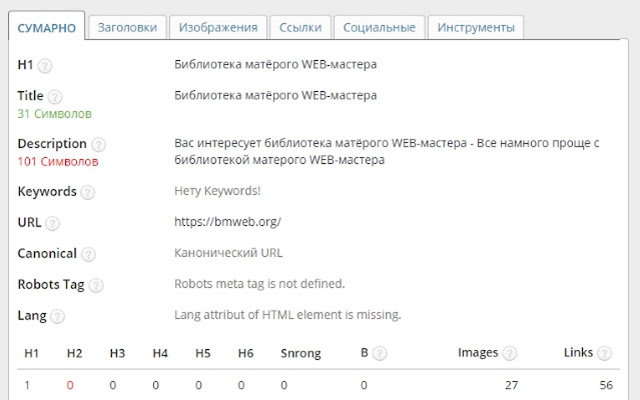
Task: Click the Images count 27
Action: tap(510, 384)
